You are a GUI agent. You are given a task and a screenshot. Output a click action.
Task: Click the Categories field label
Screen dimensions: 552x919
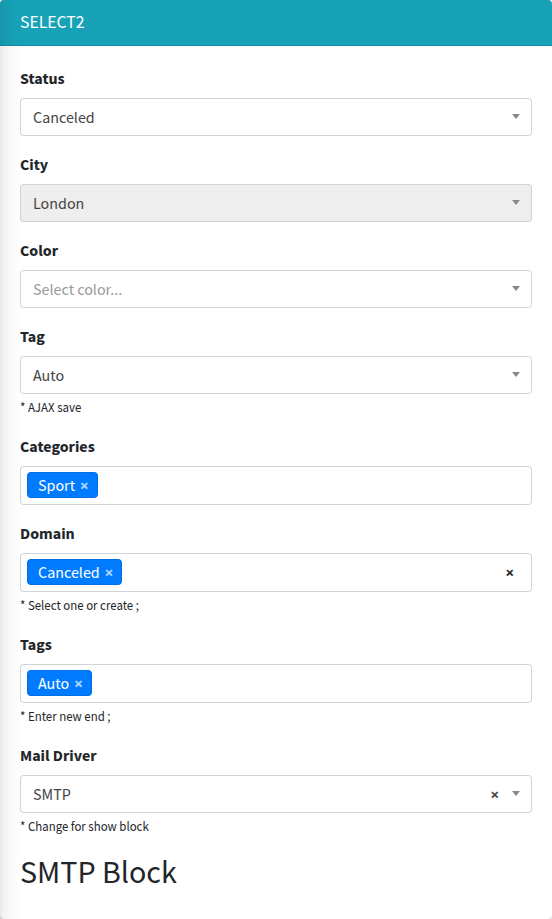[57, 447]
